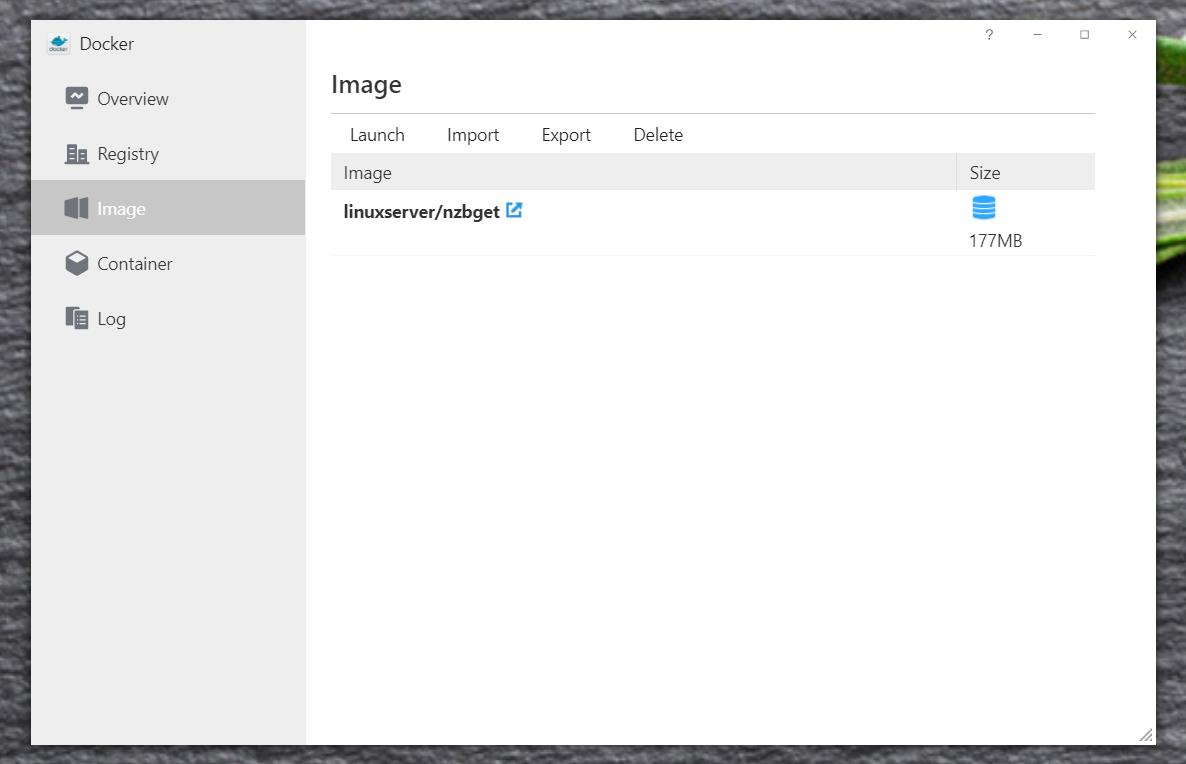Maximize the Docker window
The width and height of the screenshot is (1186, 764).
(1084, 35)
